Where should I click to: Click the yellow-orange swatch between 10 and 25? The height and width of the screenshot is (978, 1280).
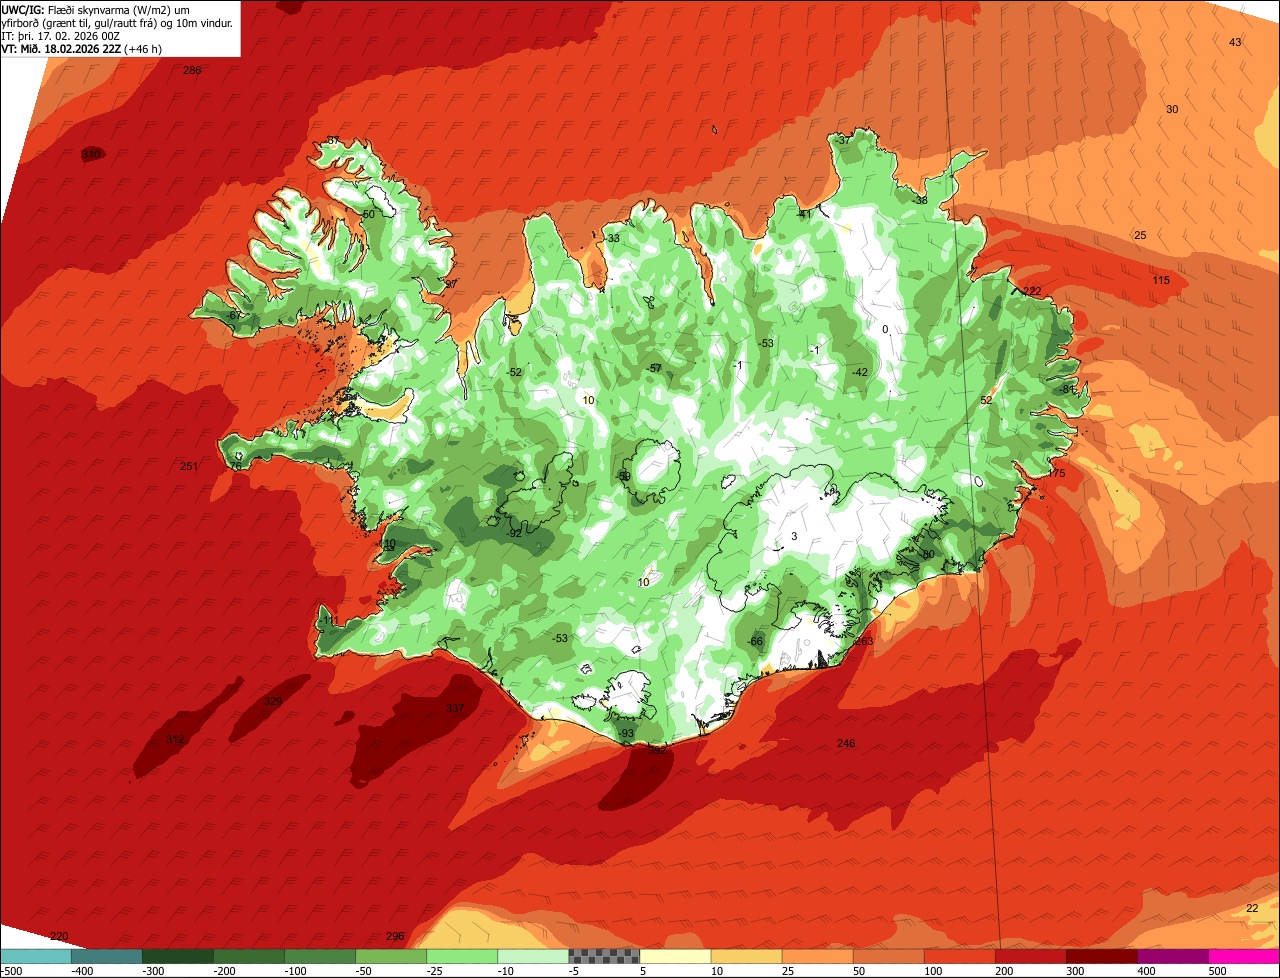pos(746,956)
